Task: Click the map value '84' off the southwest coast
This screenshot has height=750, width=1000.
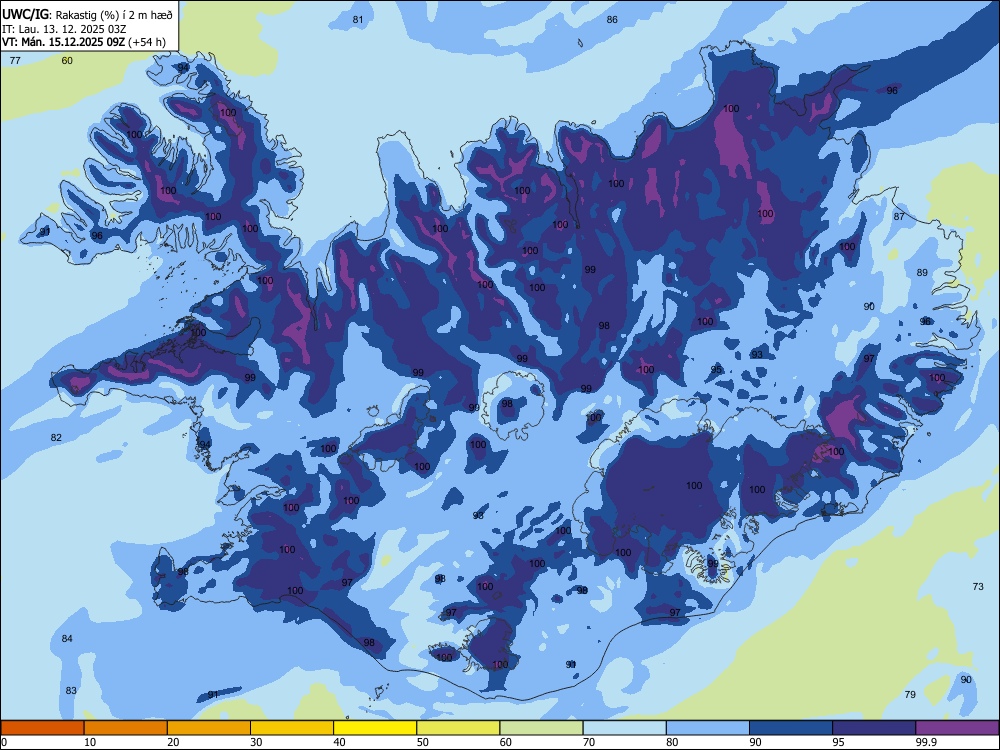Action: tap(67, 638)
